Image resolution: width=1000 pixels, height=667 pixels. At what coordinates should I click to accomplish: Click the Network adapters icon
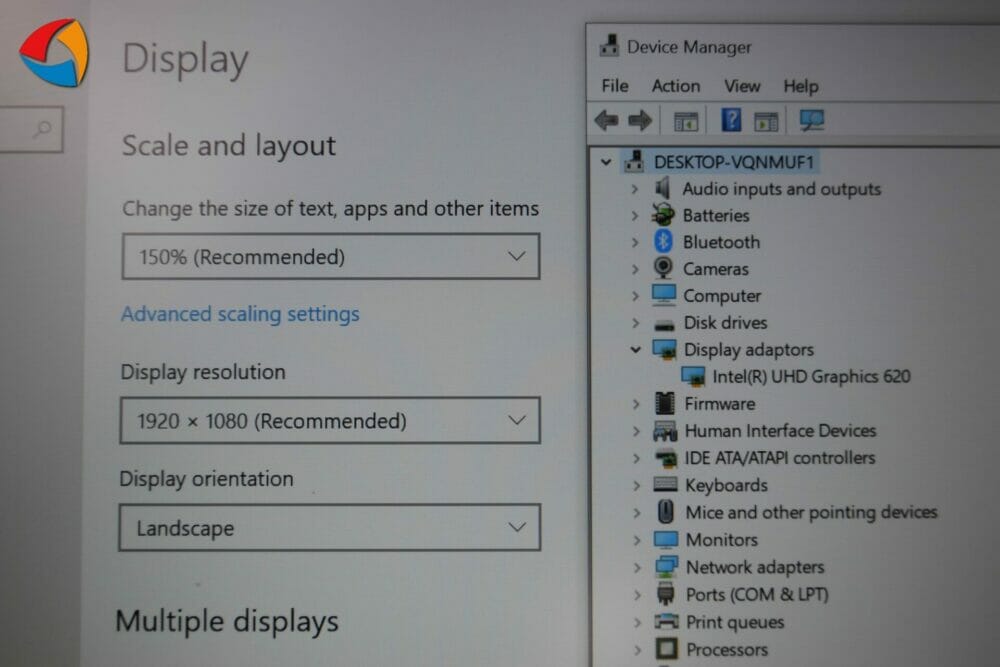(x=666, y=566)
